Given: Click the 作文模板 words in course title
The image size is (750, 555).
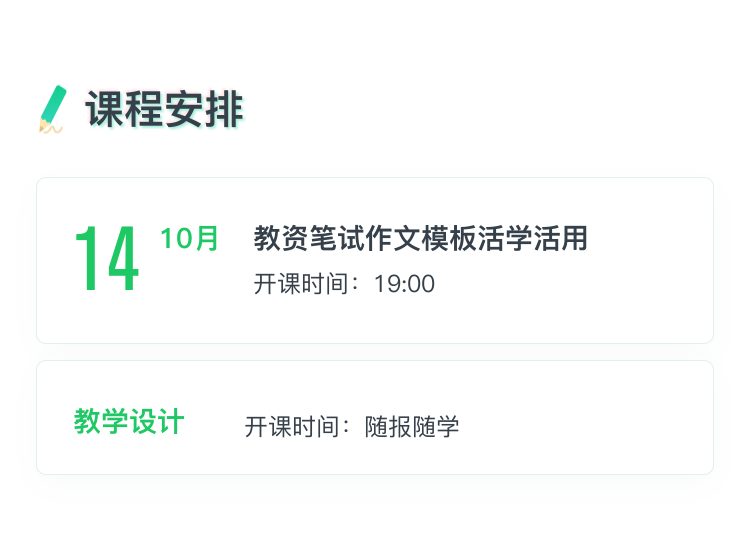Looking at the screenshot, I should tap(420, 238).
